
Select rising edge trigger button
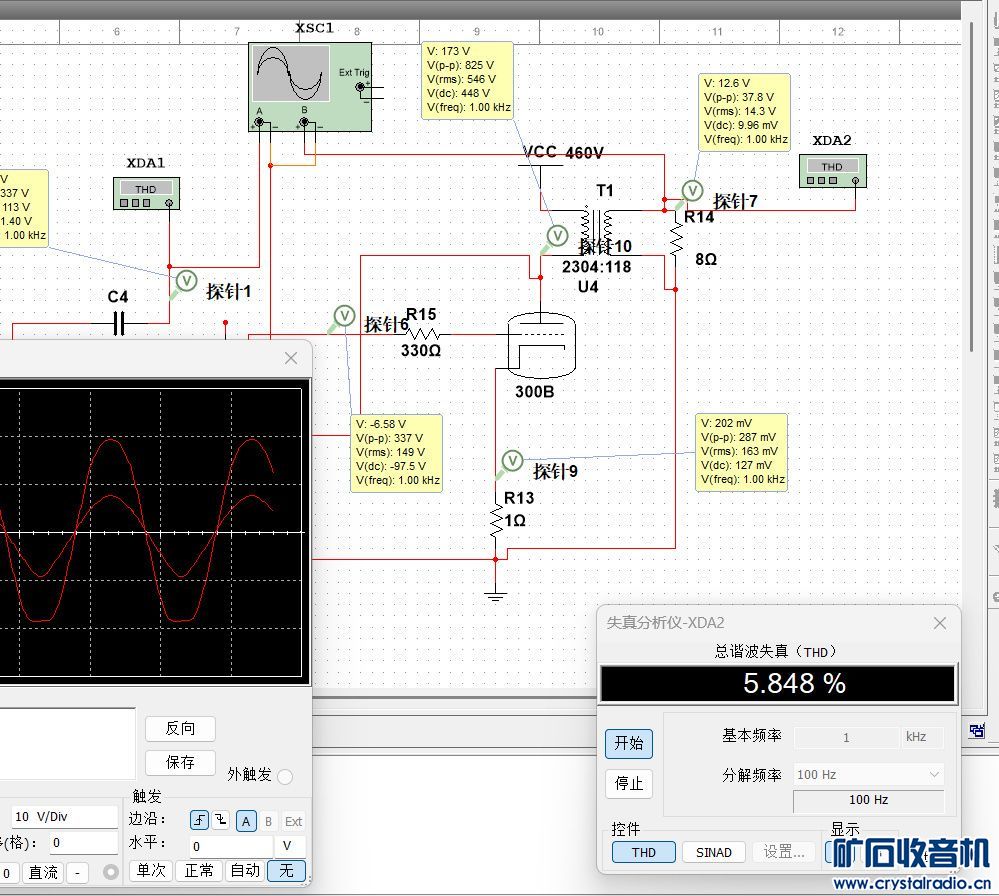tap(200, 821)
